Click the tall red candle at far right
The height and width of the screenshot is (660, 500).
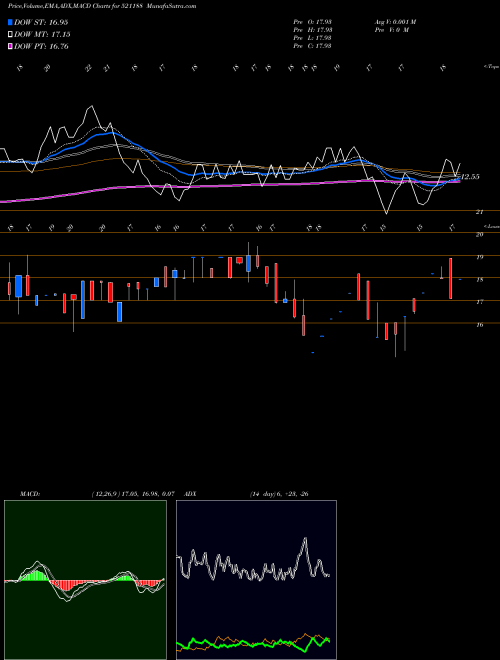click(451, 279)
